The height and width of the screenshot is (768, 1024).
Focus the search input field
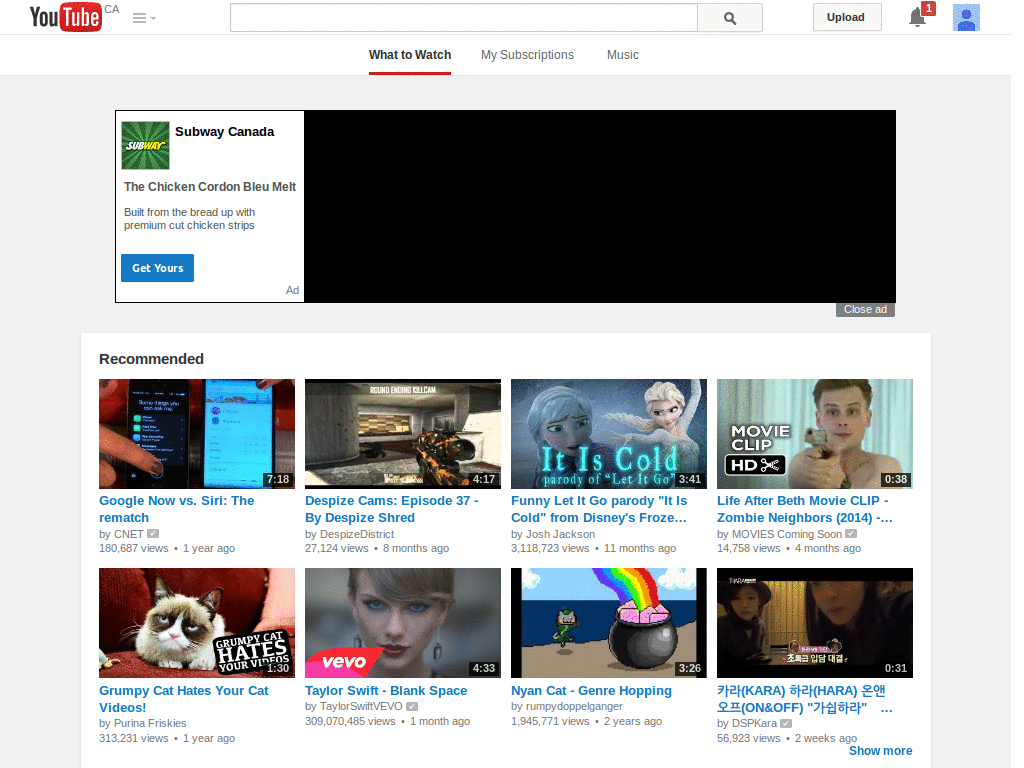click(x=464, y=18)
